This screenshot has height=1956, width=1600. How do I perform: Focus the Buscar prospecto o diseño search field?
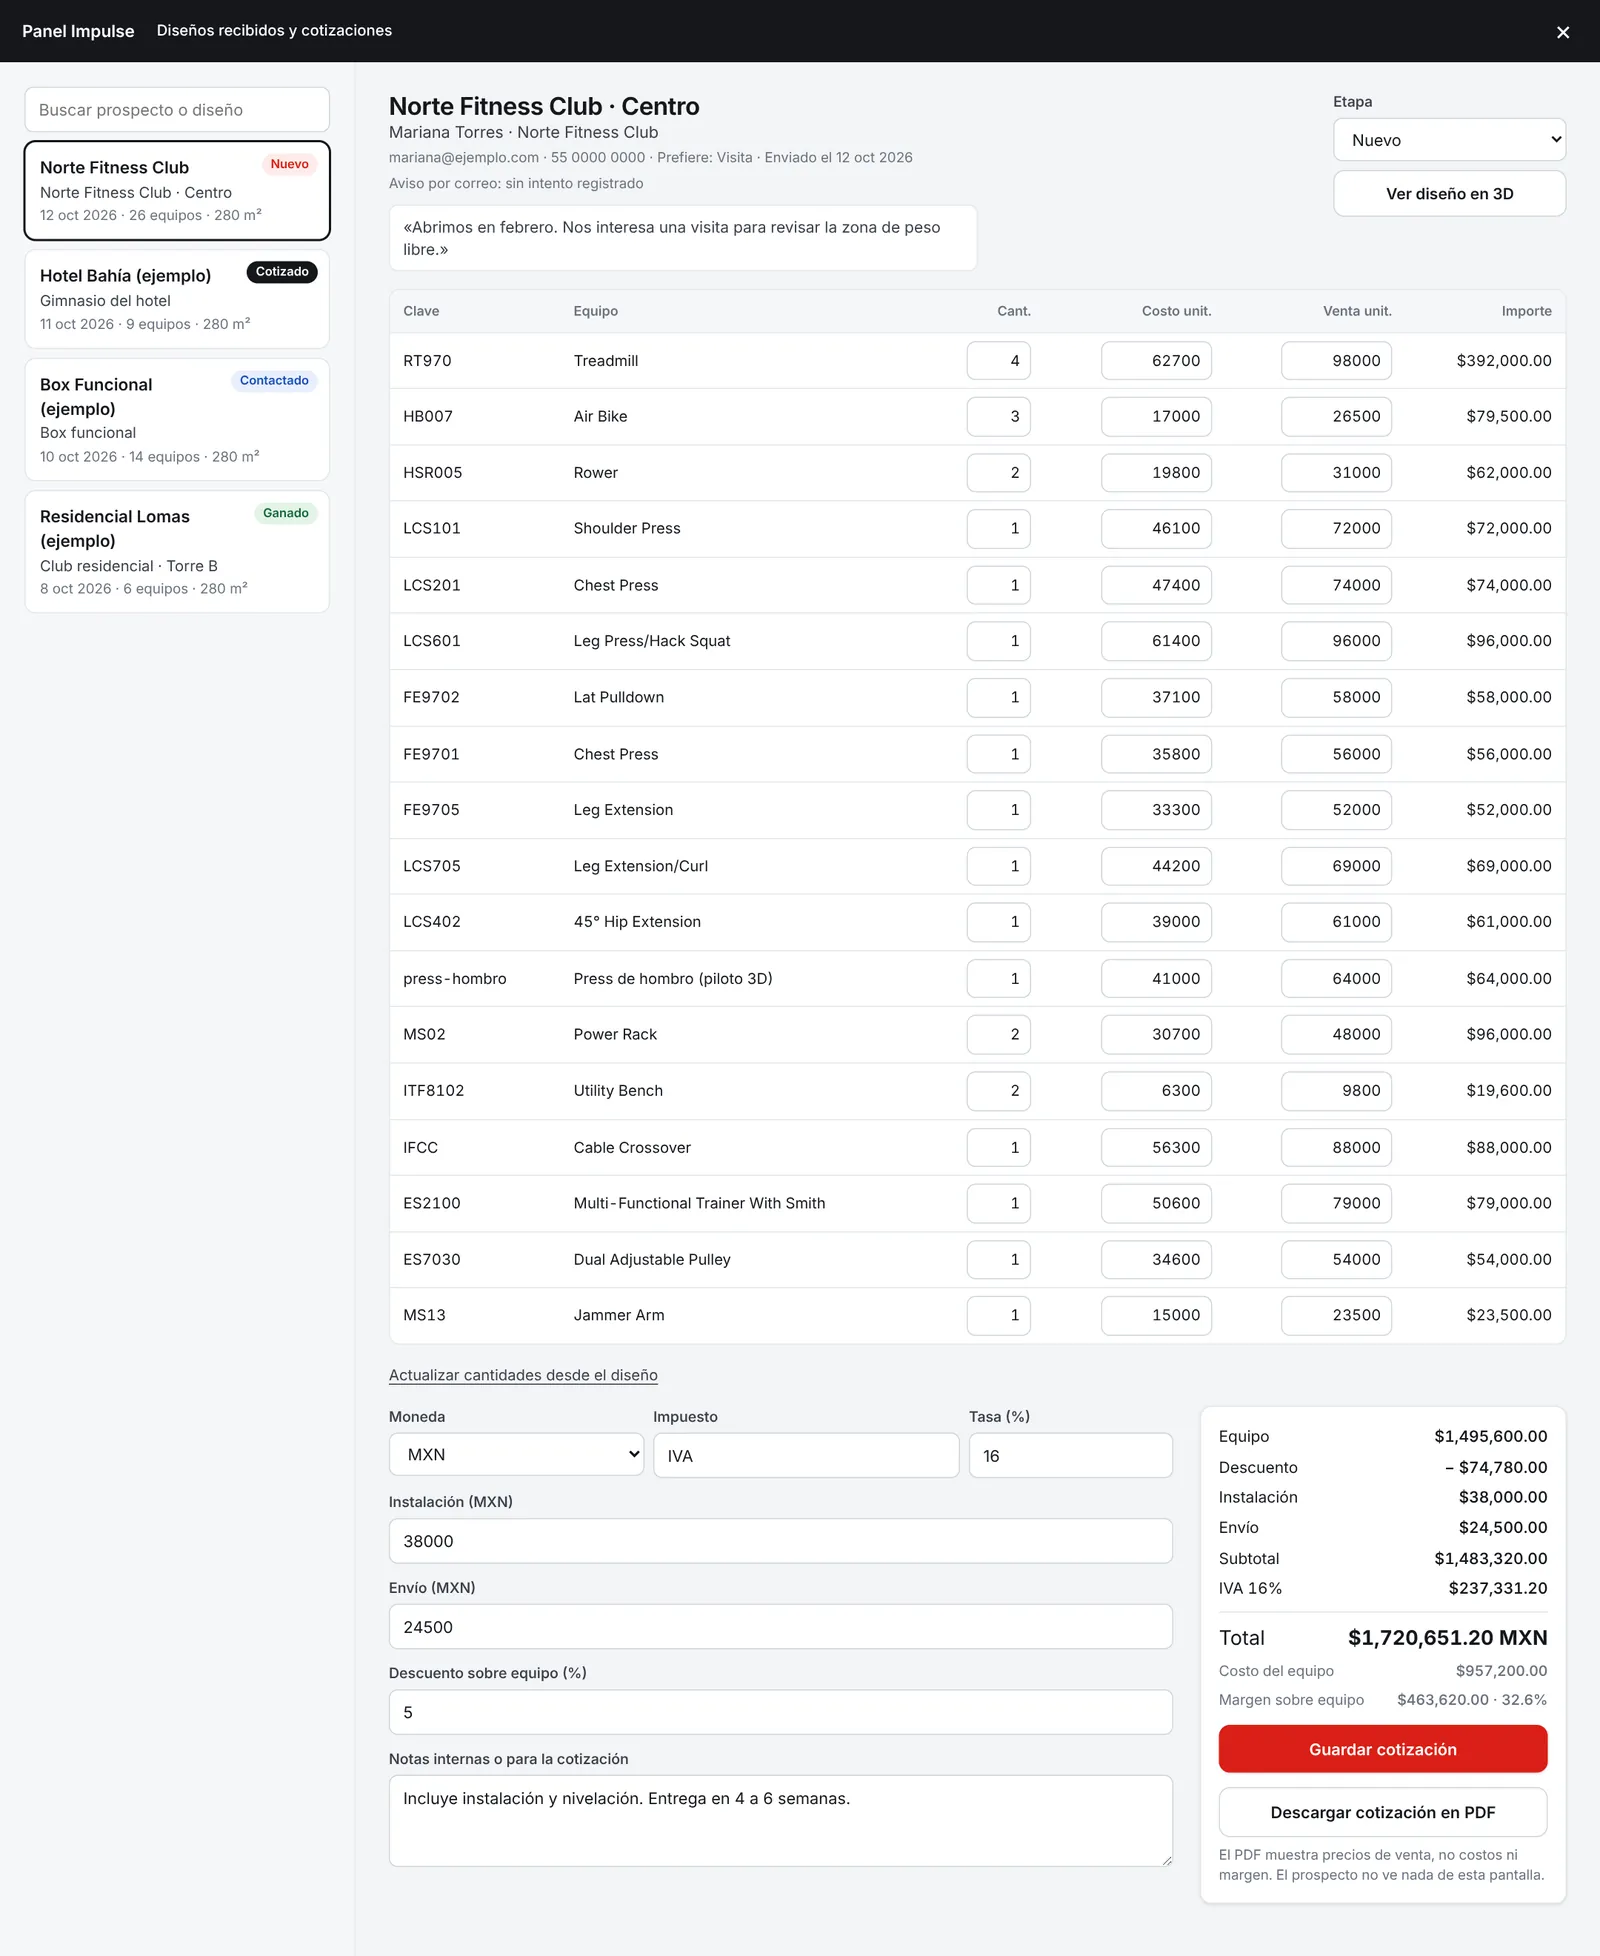[177, 110]
